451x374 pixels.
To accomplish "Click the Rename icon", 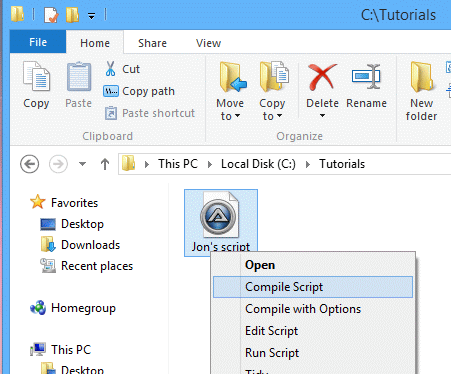I will click(366, 77).
